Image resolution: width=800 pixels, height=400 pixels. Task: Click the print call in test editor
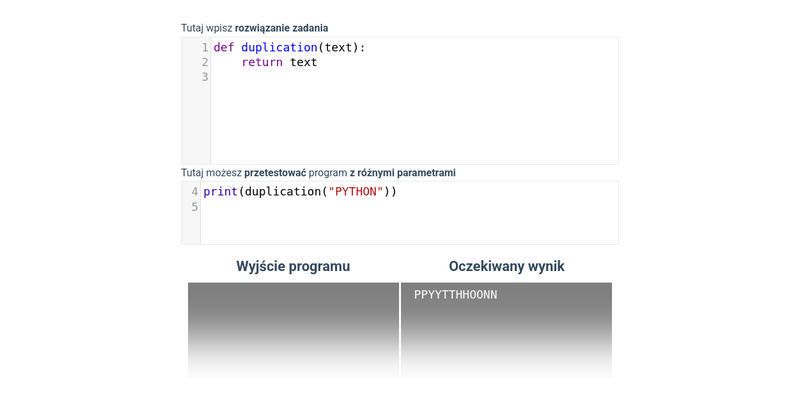(x=220, y=192)
